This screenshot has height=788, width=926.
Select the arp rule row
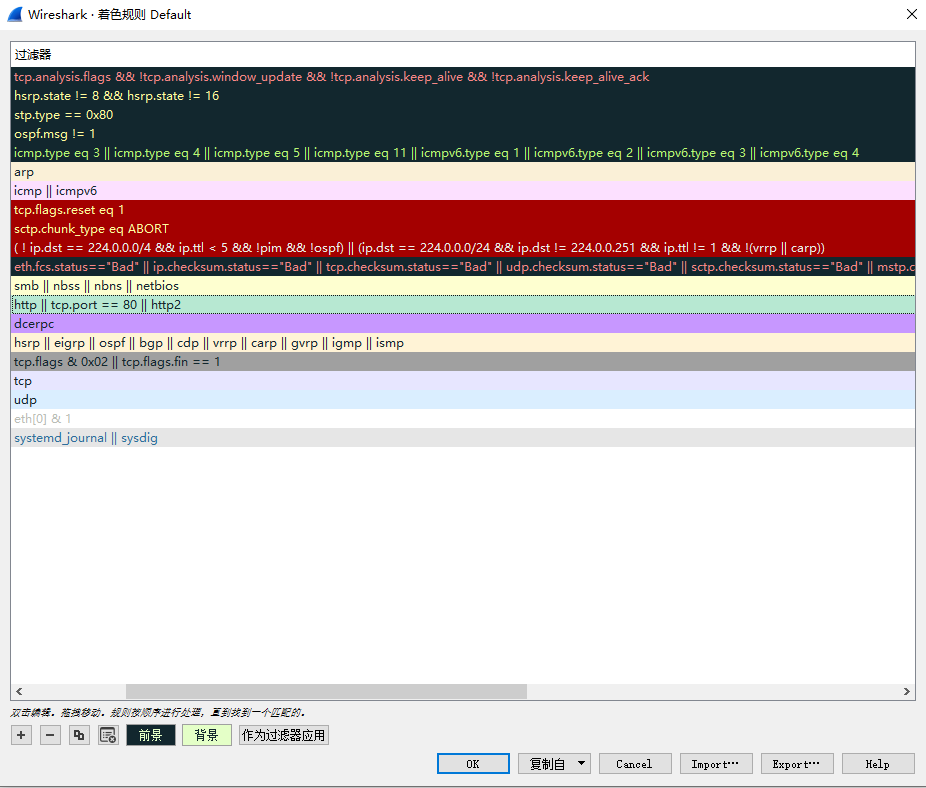463,172
